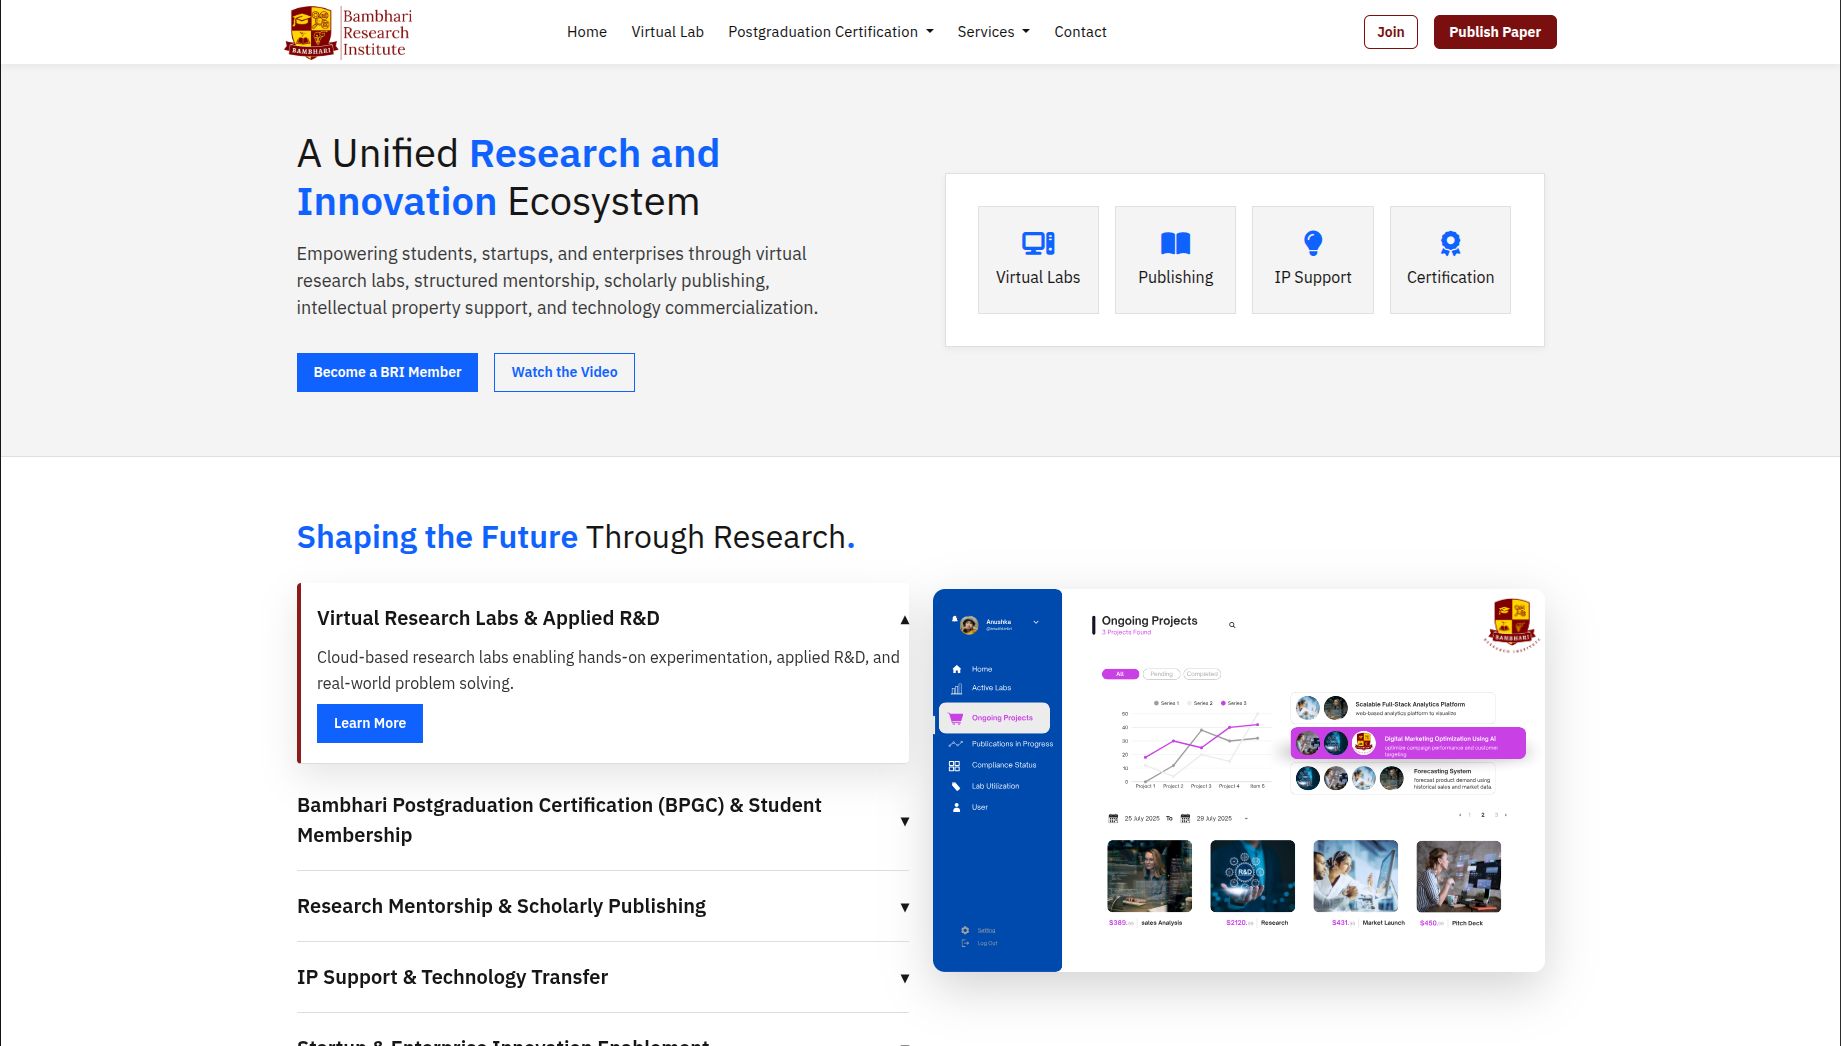Click Watch the Video button
The image size is (1841, 1046).
click(x=564, y=372)
